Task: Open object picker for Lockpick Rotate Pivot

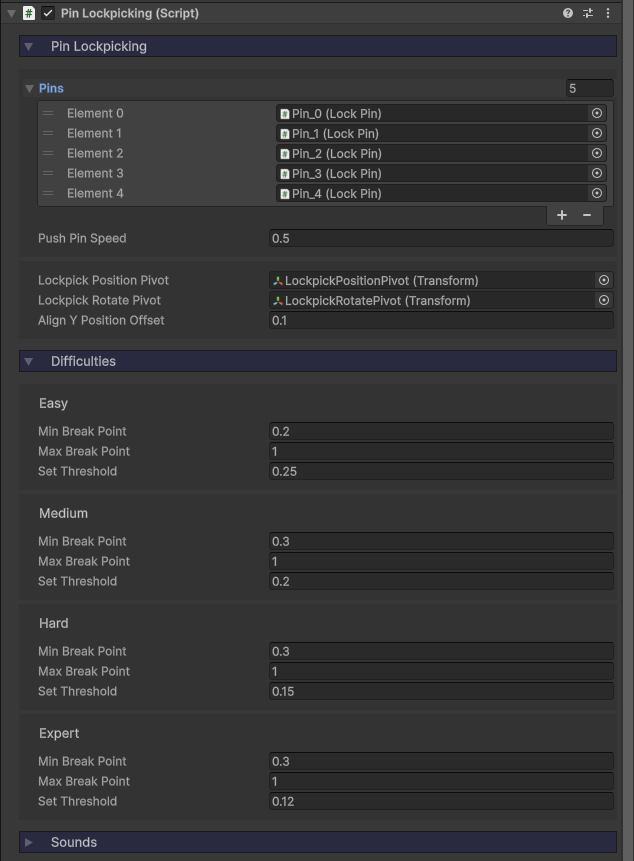Action: coord(604,301)
